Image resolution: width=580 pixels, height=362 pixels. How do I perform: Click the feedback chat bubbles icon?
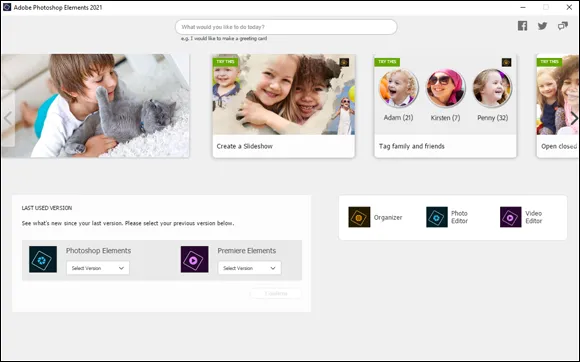563,26
